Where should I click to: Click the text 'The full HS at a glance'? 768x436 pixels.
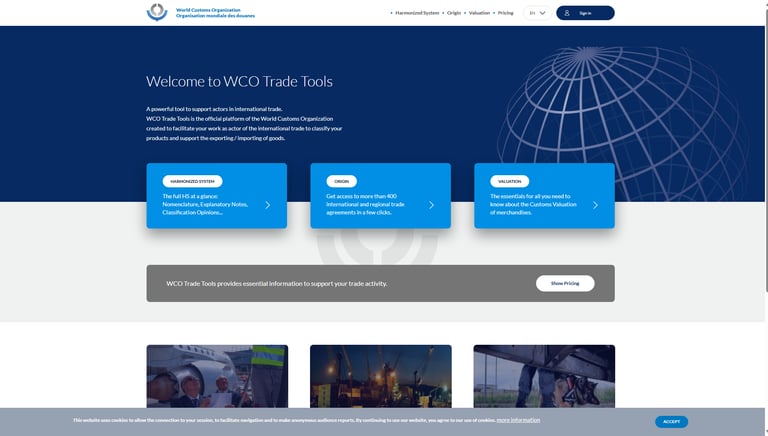click(x=190, y=196)
